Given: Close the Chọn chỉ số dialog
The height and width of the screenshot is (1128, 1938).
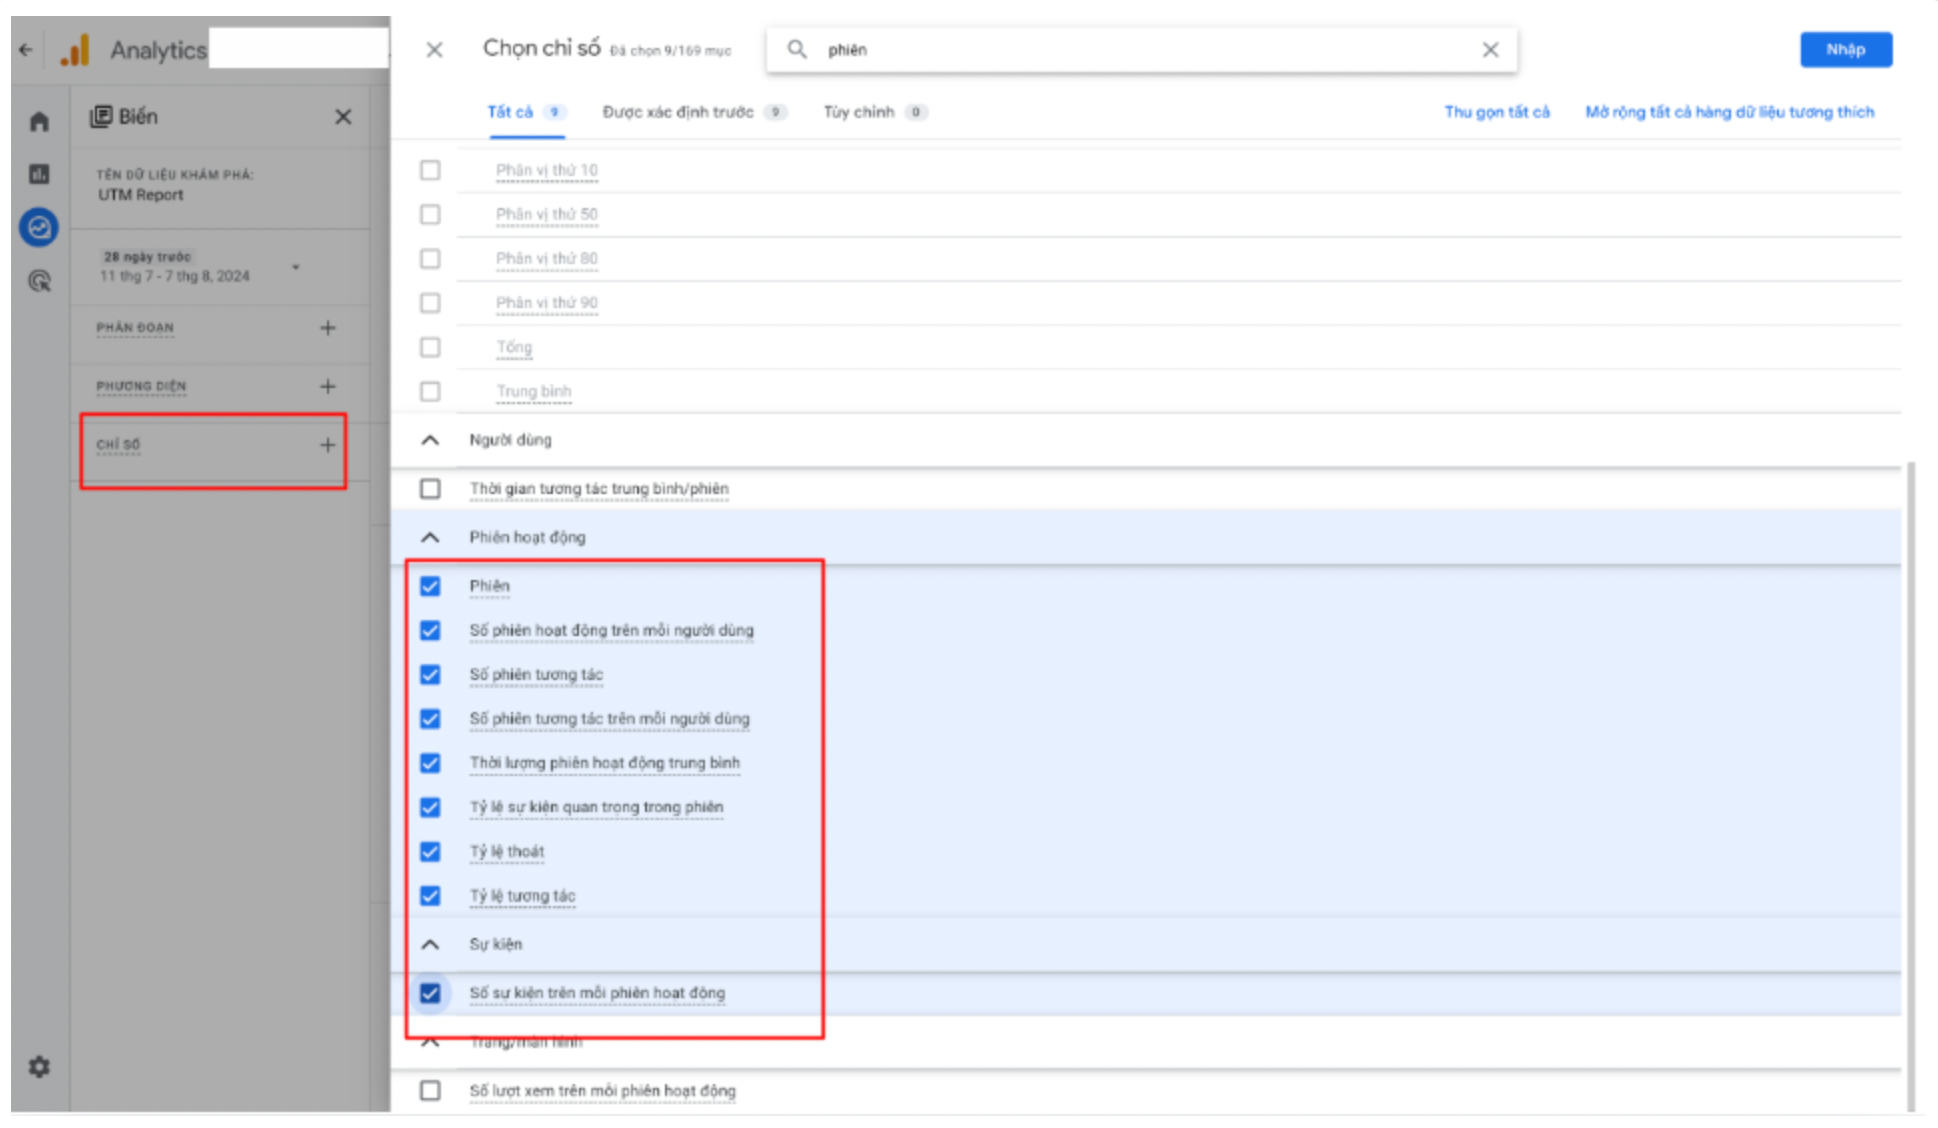Looking at the screenshot, I should coord(434,50).
